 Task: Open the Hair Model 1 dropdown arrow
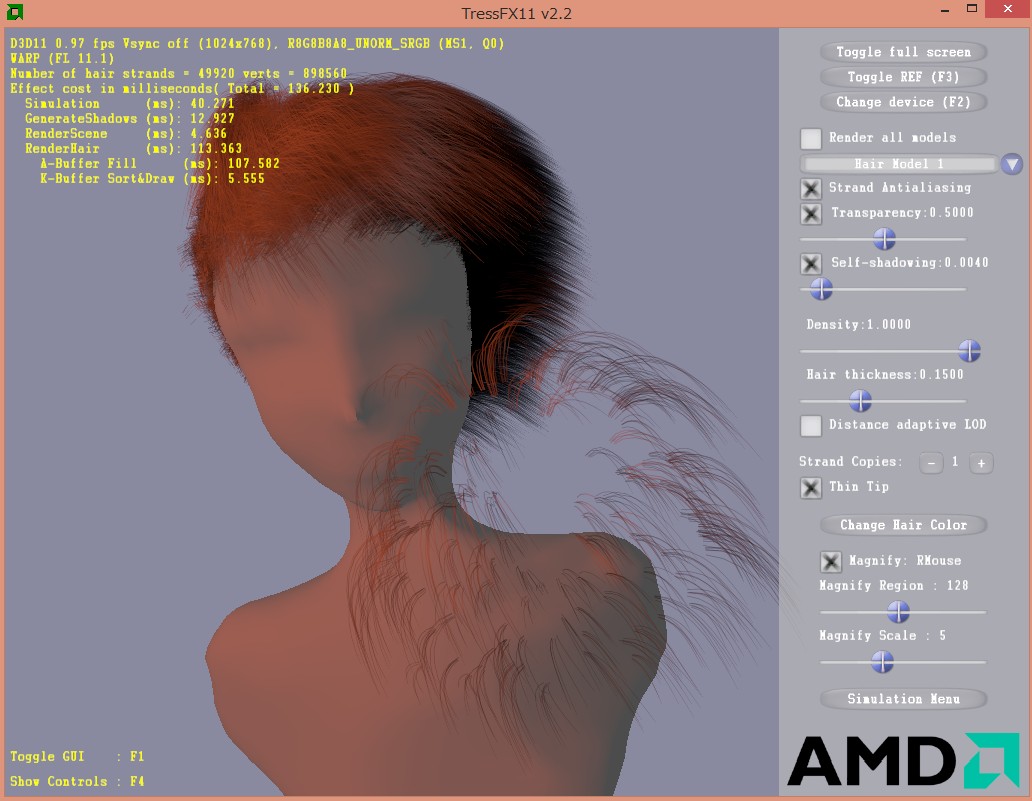[1011, 164]
